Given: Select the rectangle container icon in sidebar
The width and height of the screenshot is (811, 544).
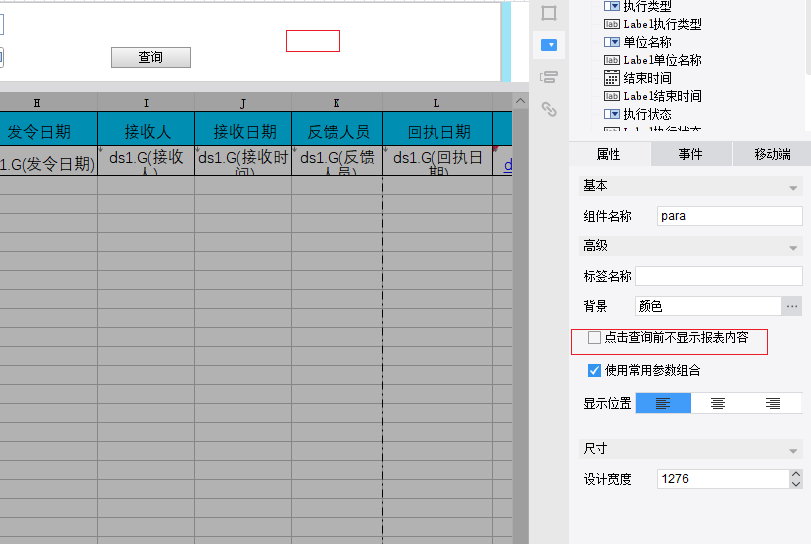Looking at the screenshot, I should point(549,13).
